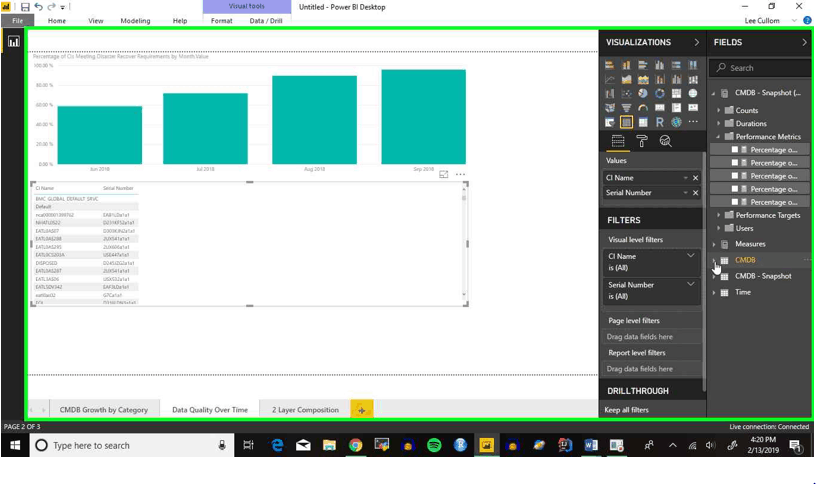
Task: Select the ArcGIS Maps visual
Action: pyautogui.click(x=676, y=122)
